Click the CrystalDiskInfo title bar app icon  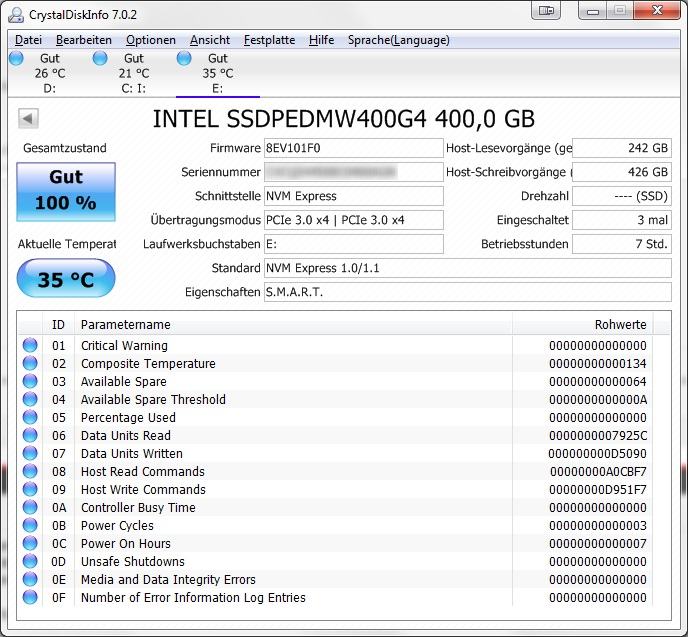(x=17, y=13)
